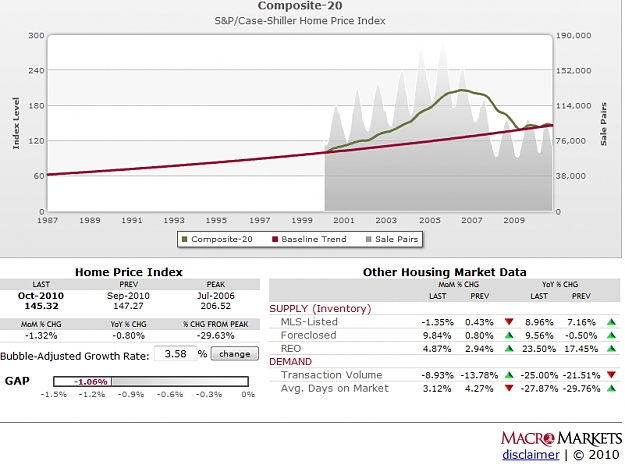Click the -0.80% YoY change value
The height and width of the screenshot is (472, 625).
[x=128, y=336]
